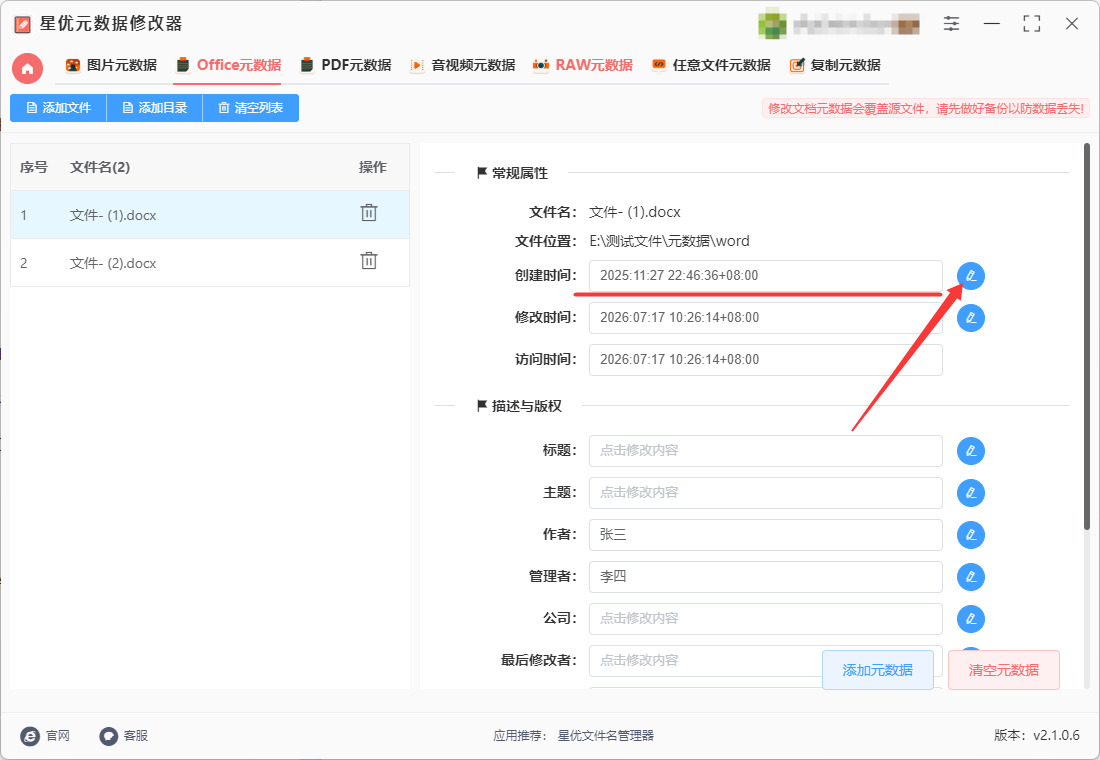Edit 公司 with pencil icon
Screen dimensions: 1100x760
pos(971,619)
